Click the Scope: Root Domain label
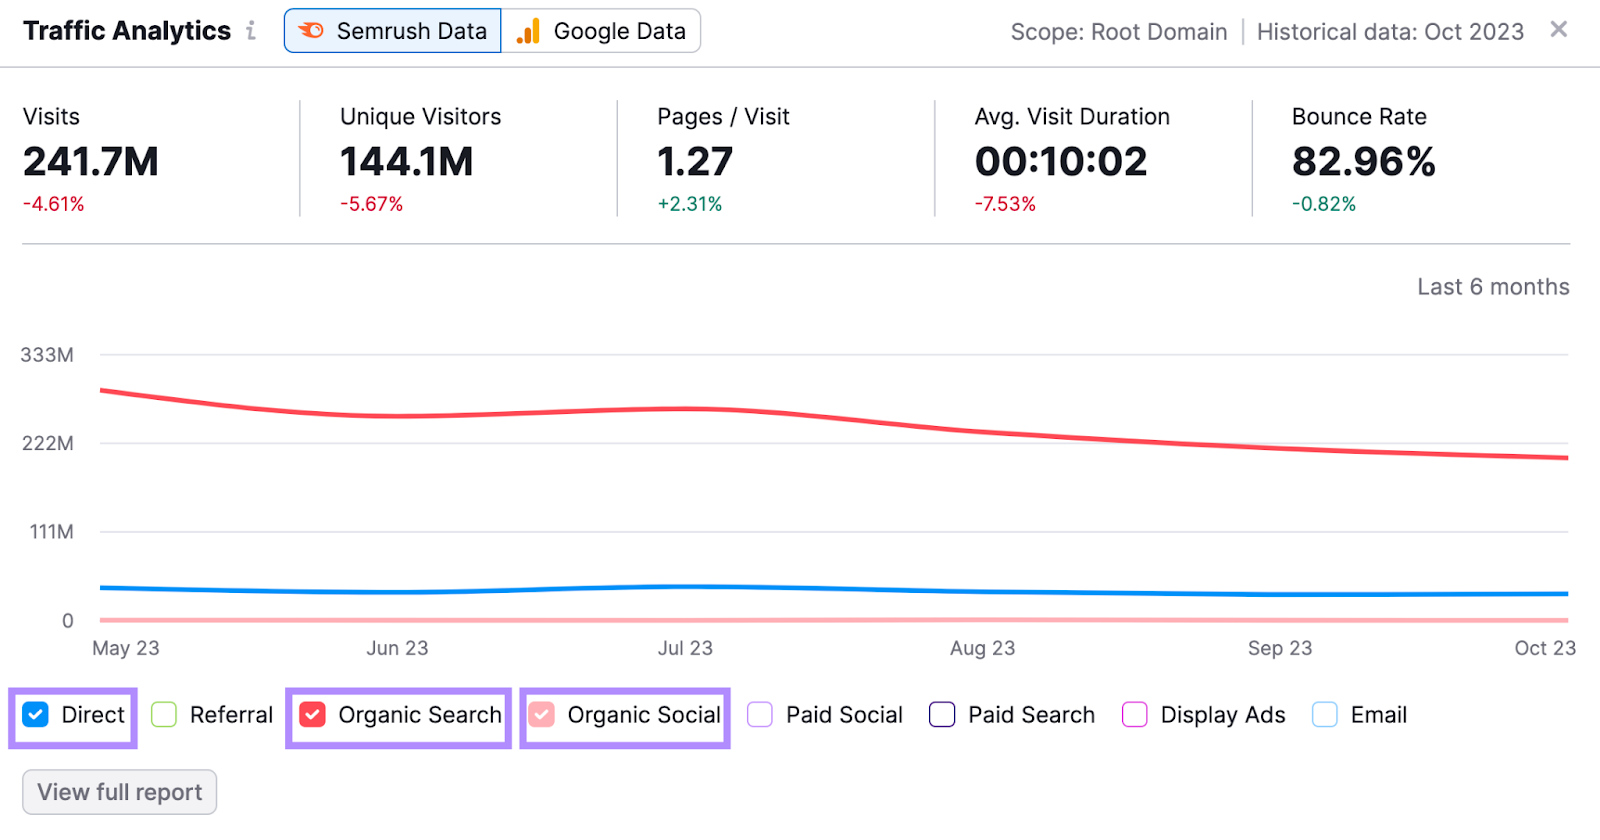 [x=1119, y=32]
